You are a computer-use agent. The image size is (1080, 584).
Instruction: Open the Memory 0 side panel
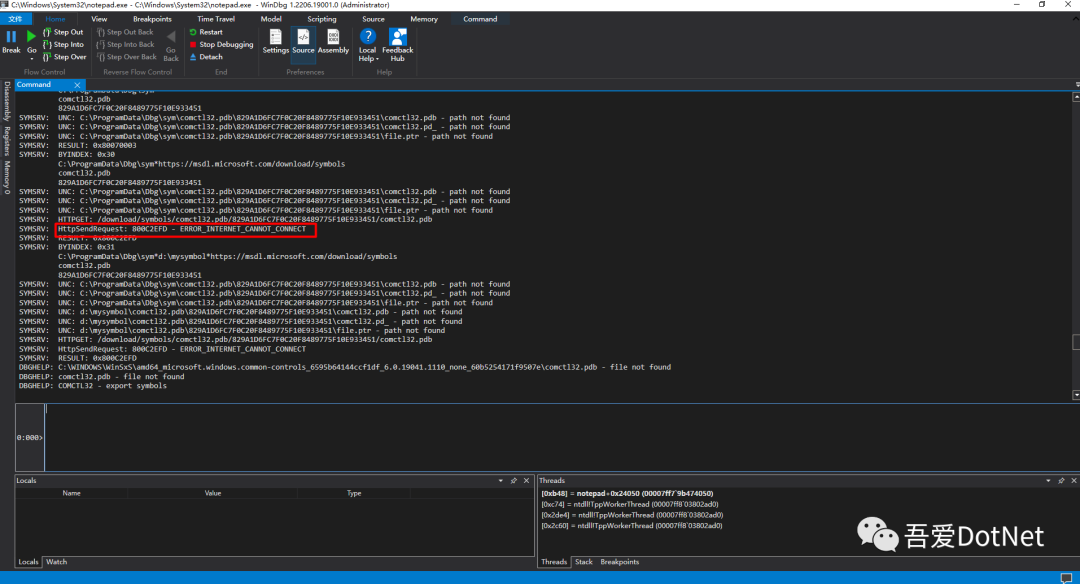click(7, 178)
